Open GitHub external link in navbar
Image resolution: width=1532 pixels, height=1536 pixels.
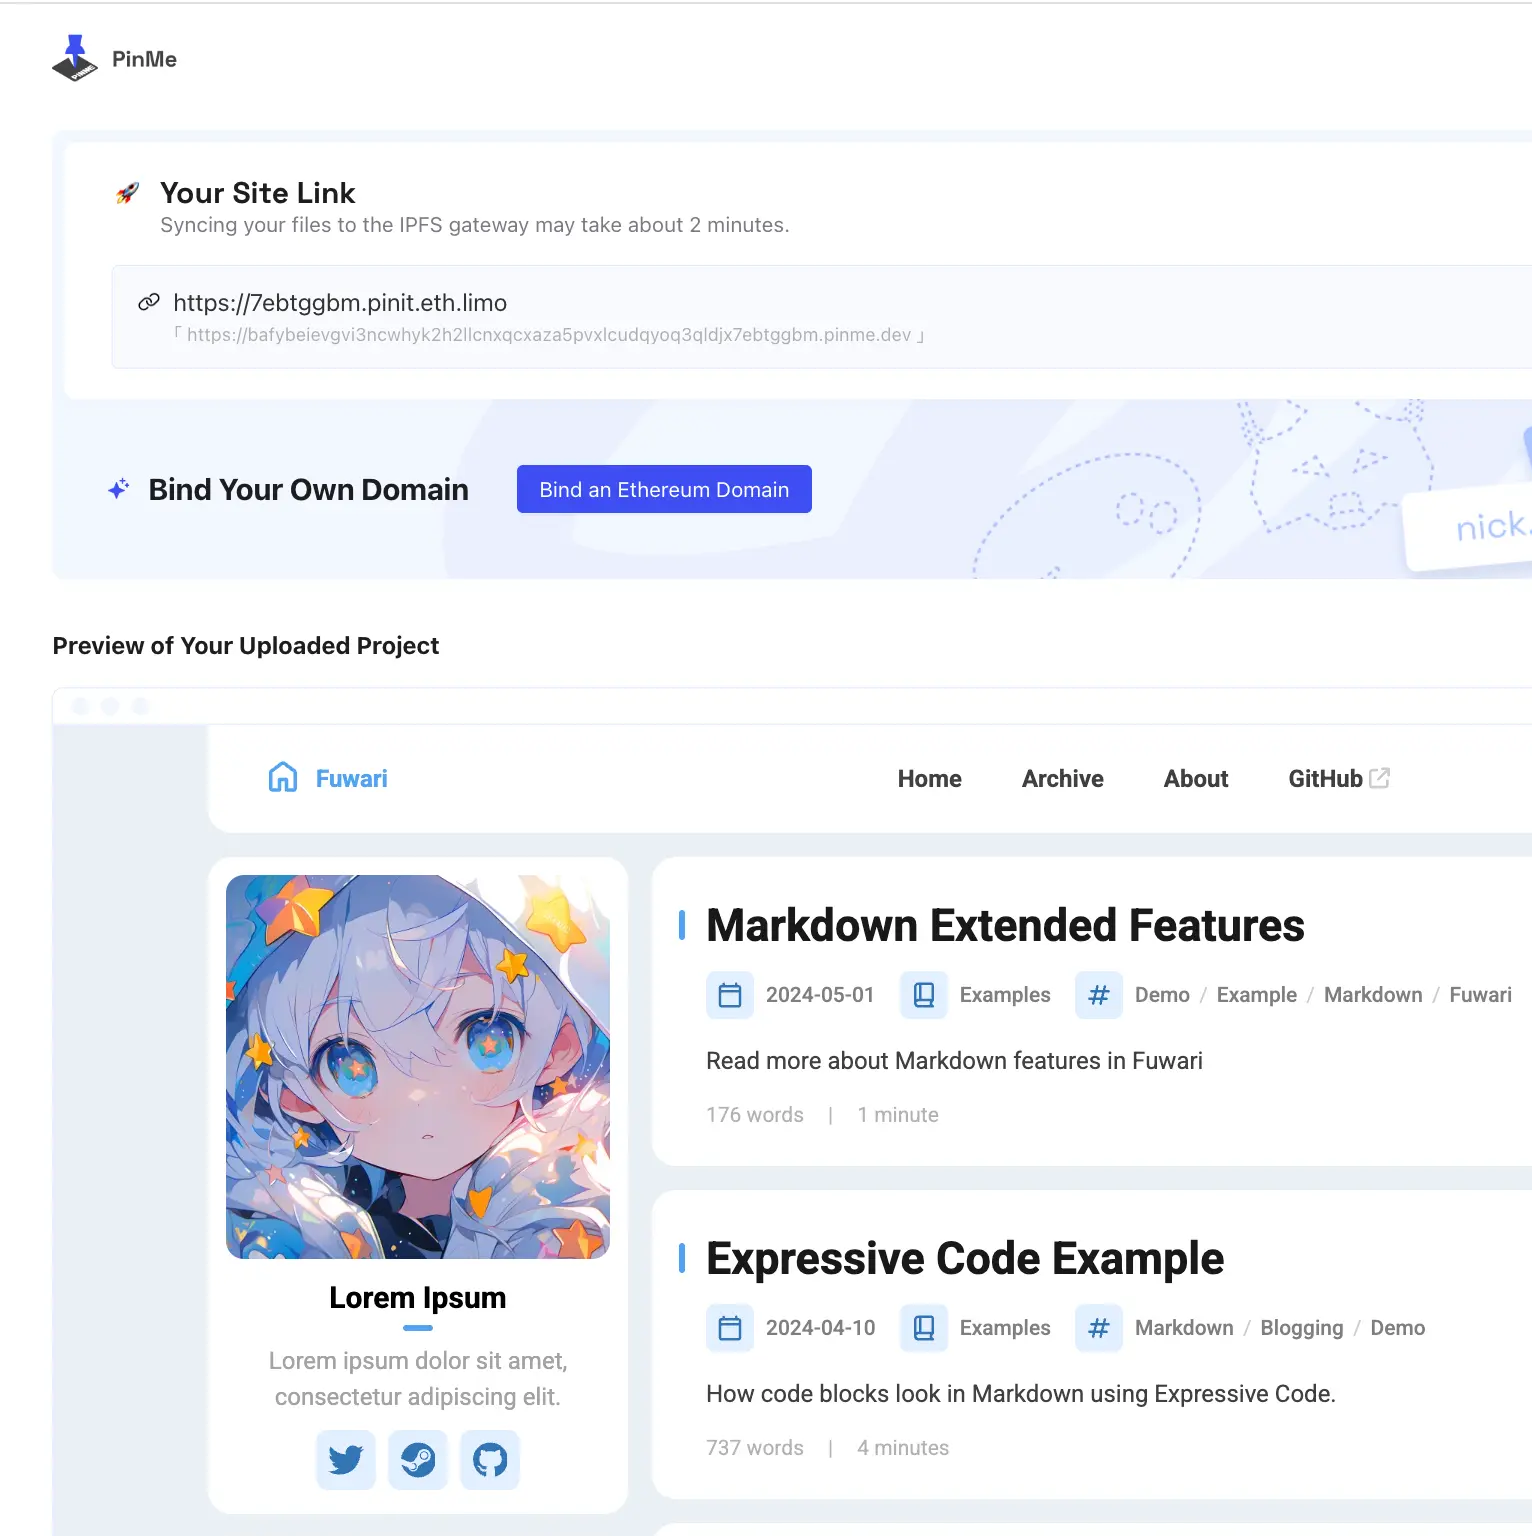coord(1338,779)
